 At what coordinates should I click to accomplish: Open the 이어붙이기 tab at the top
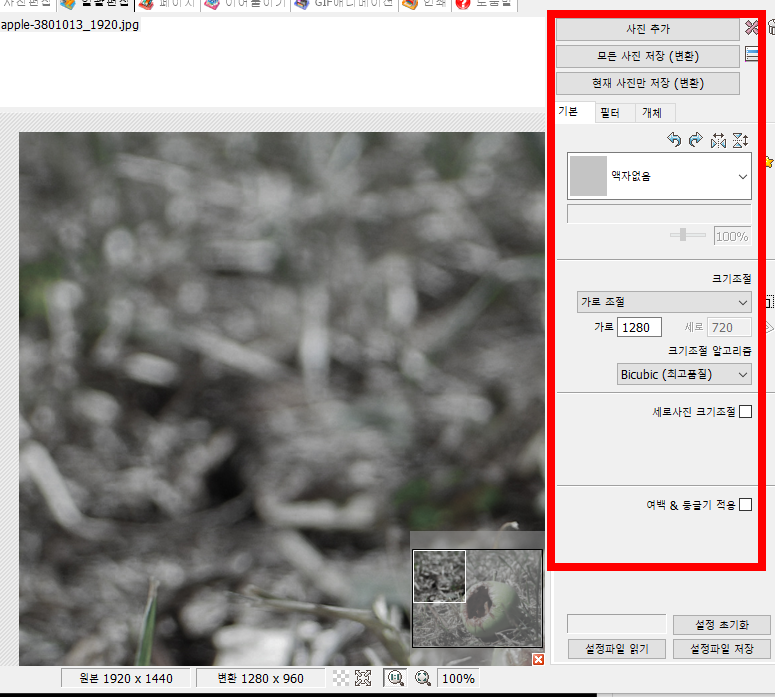click(246, 4)
